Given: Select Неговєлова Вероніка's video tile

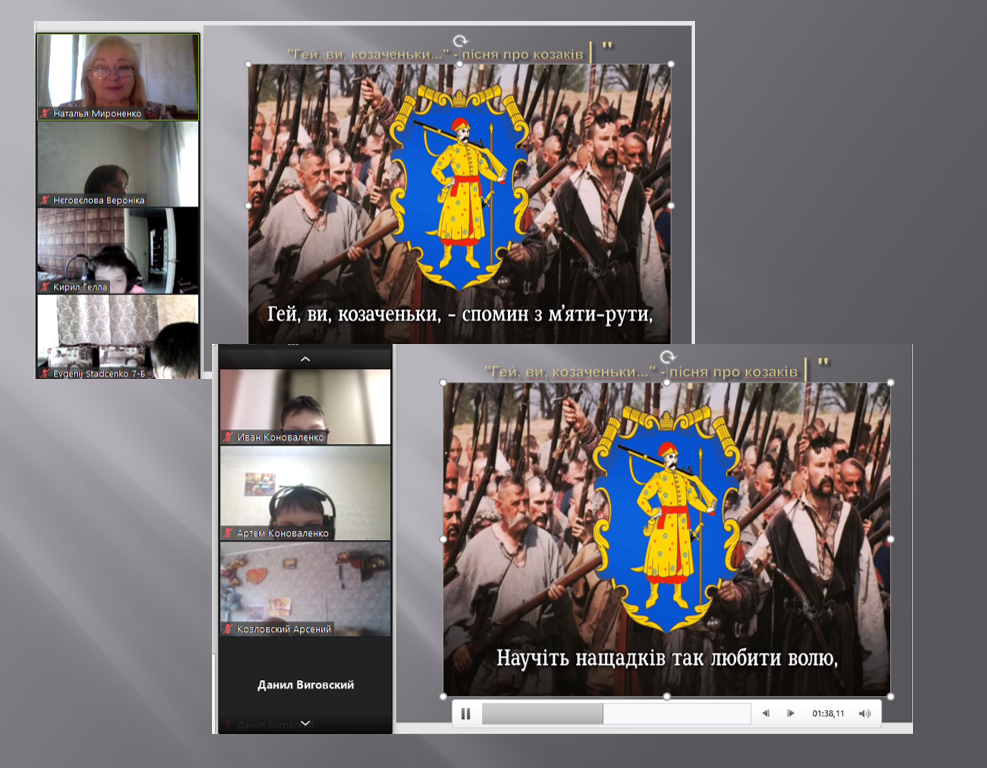Looking at the screenshot, I should coord(118,164).
